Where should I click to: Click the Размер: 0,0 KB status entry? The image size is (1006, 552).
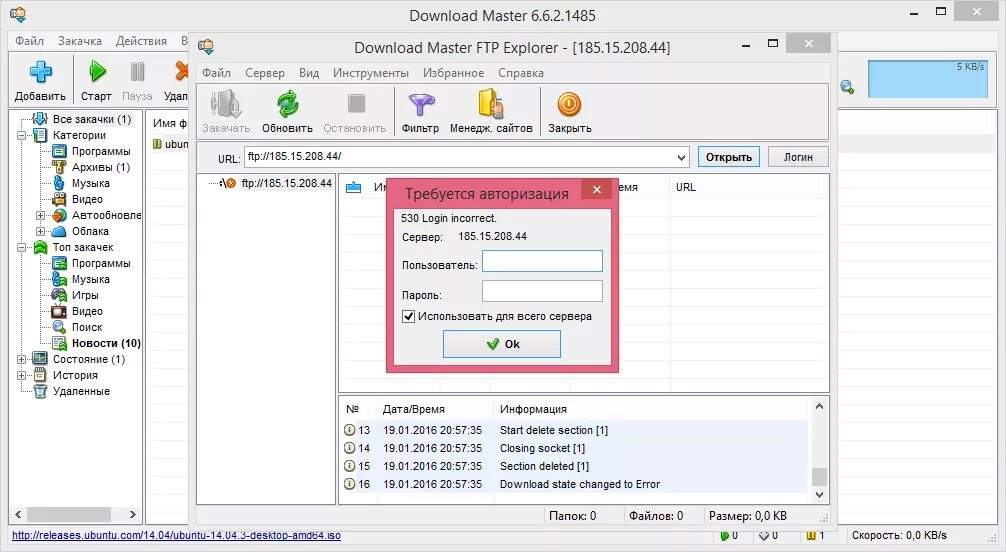(x=747, y=516)
